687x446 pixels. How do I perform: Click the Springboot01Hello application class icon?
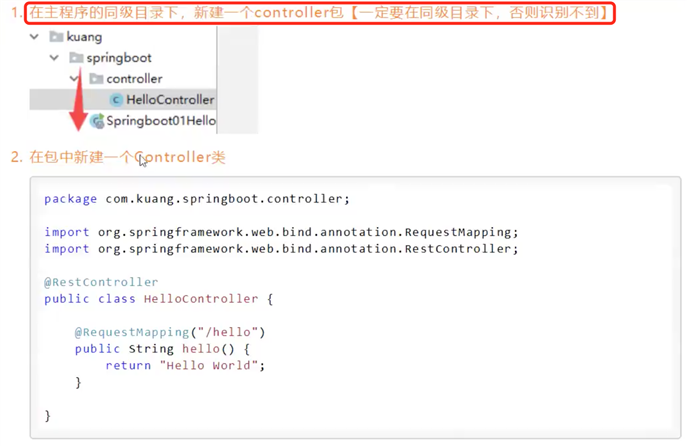click(x=97, y=120)
